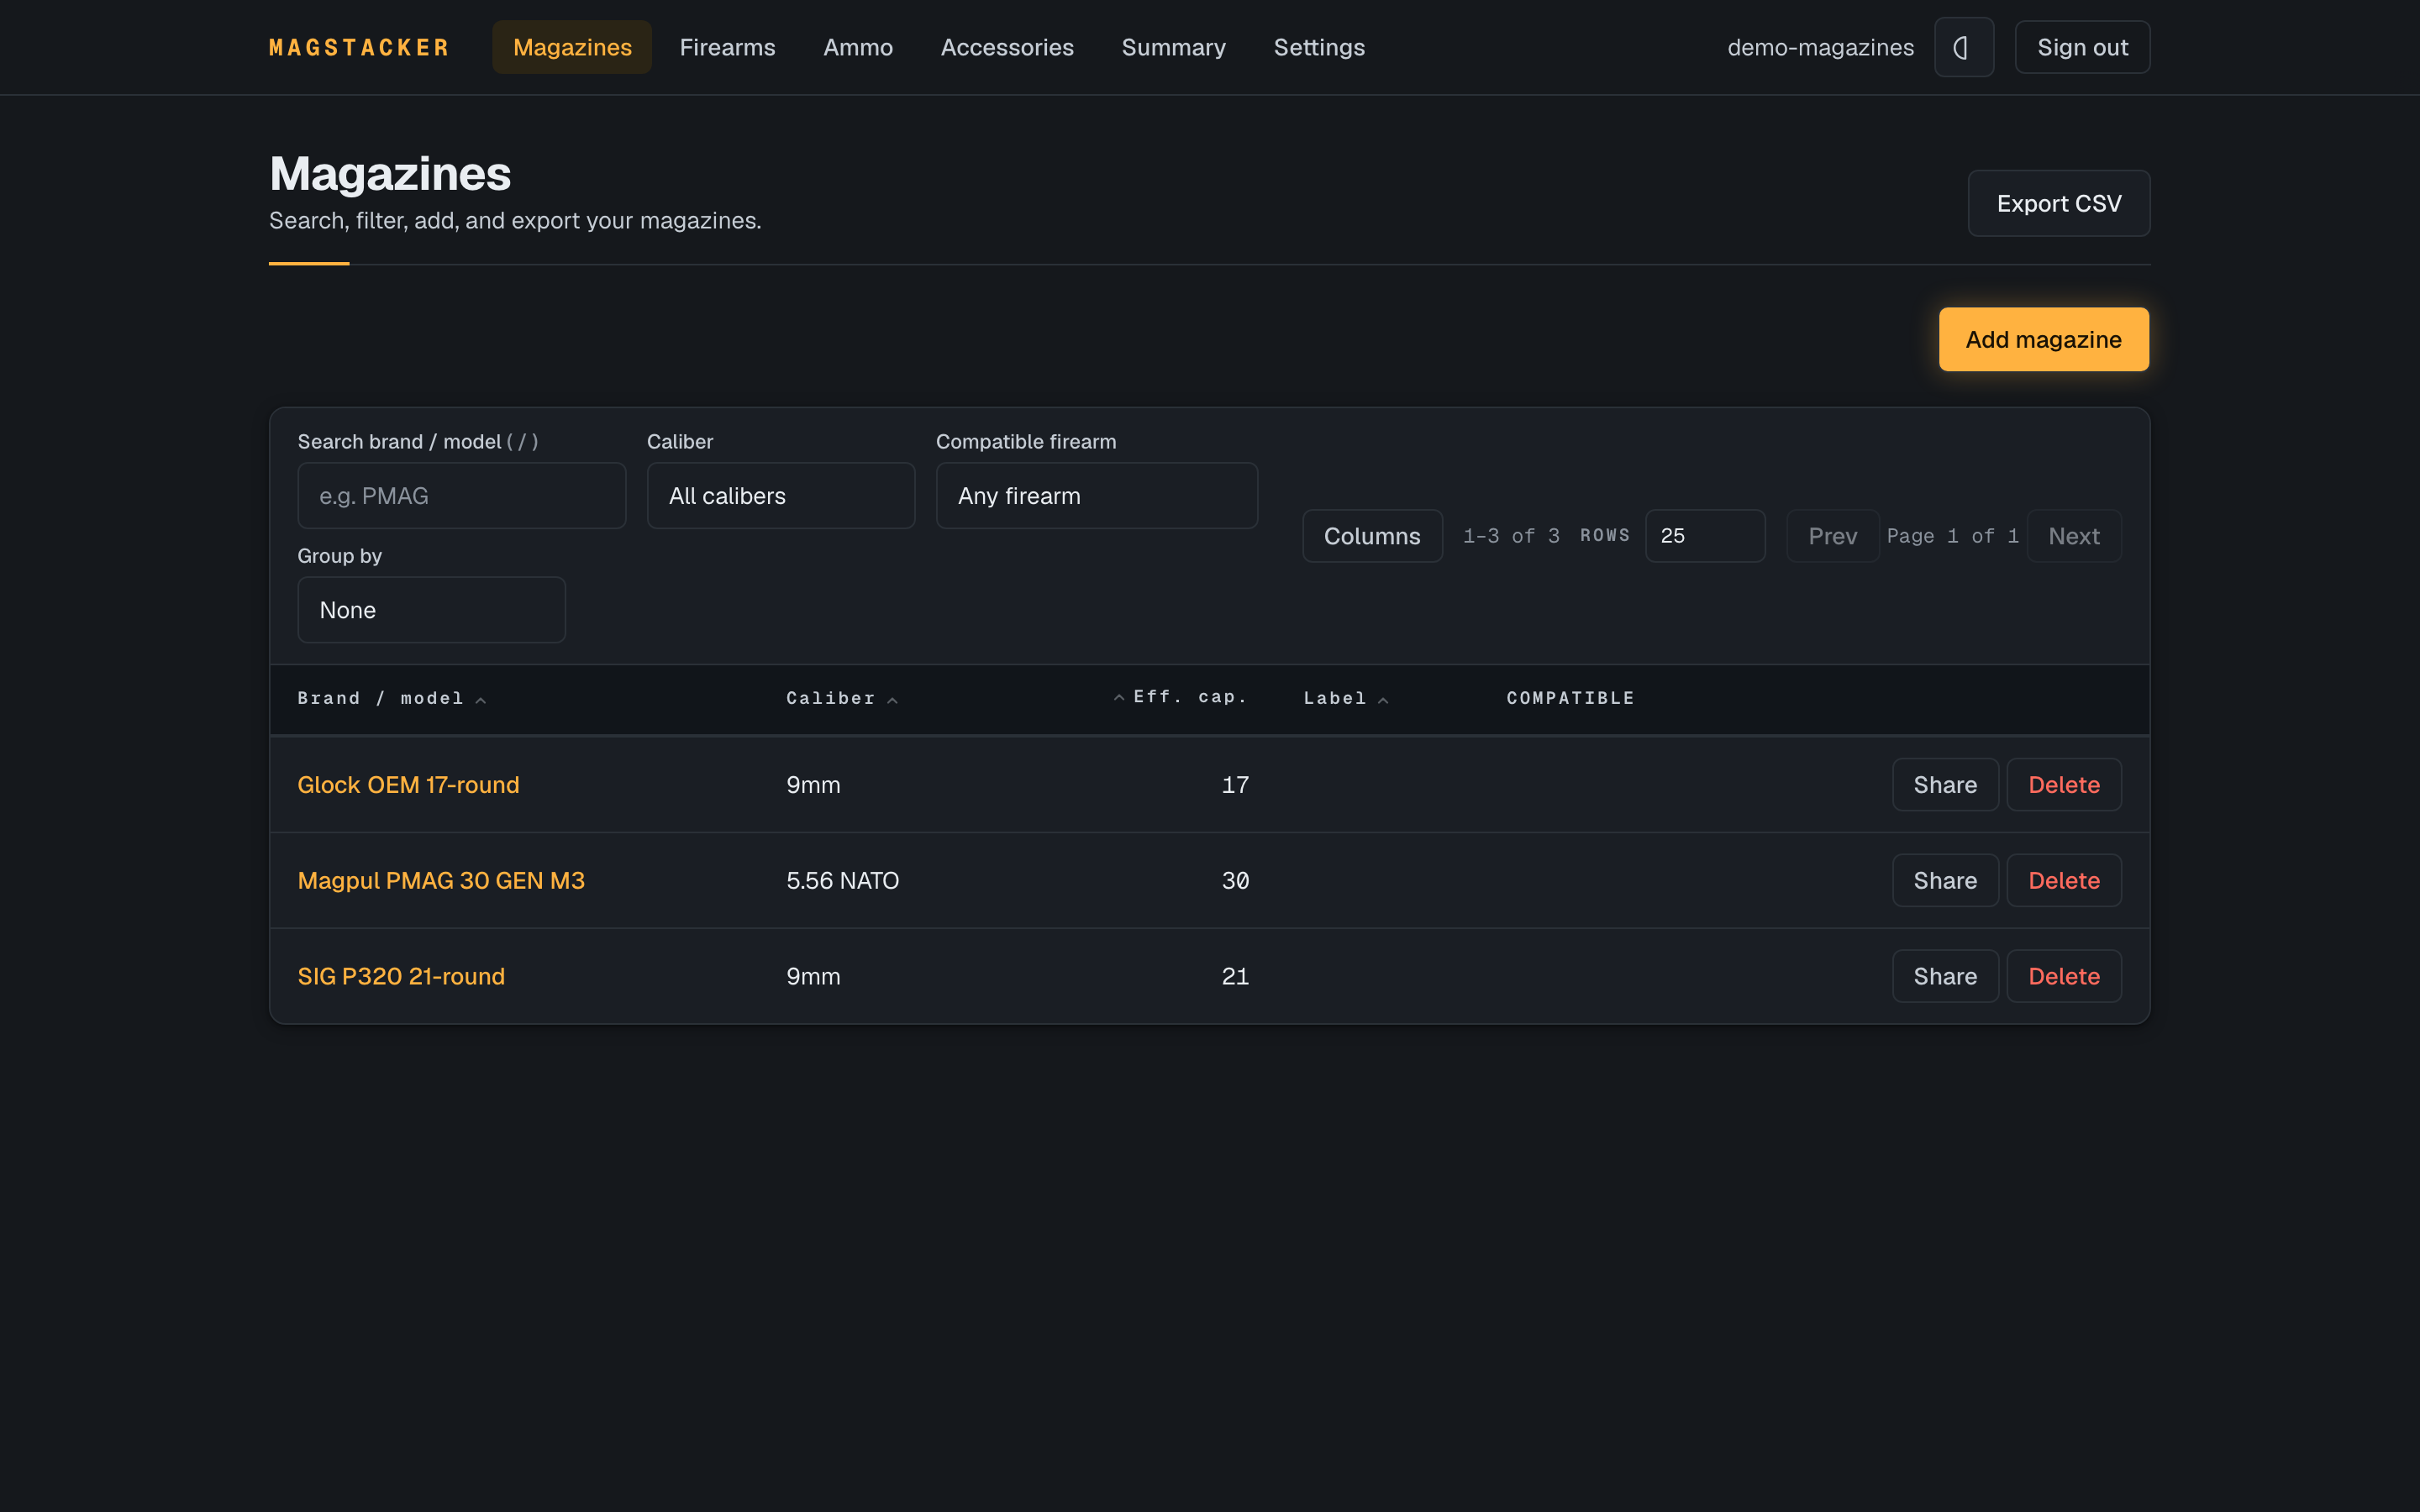Focus the Search brand / model field

point(462,496)
